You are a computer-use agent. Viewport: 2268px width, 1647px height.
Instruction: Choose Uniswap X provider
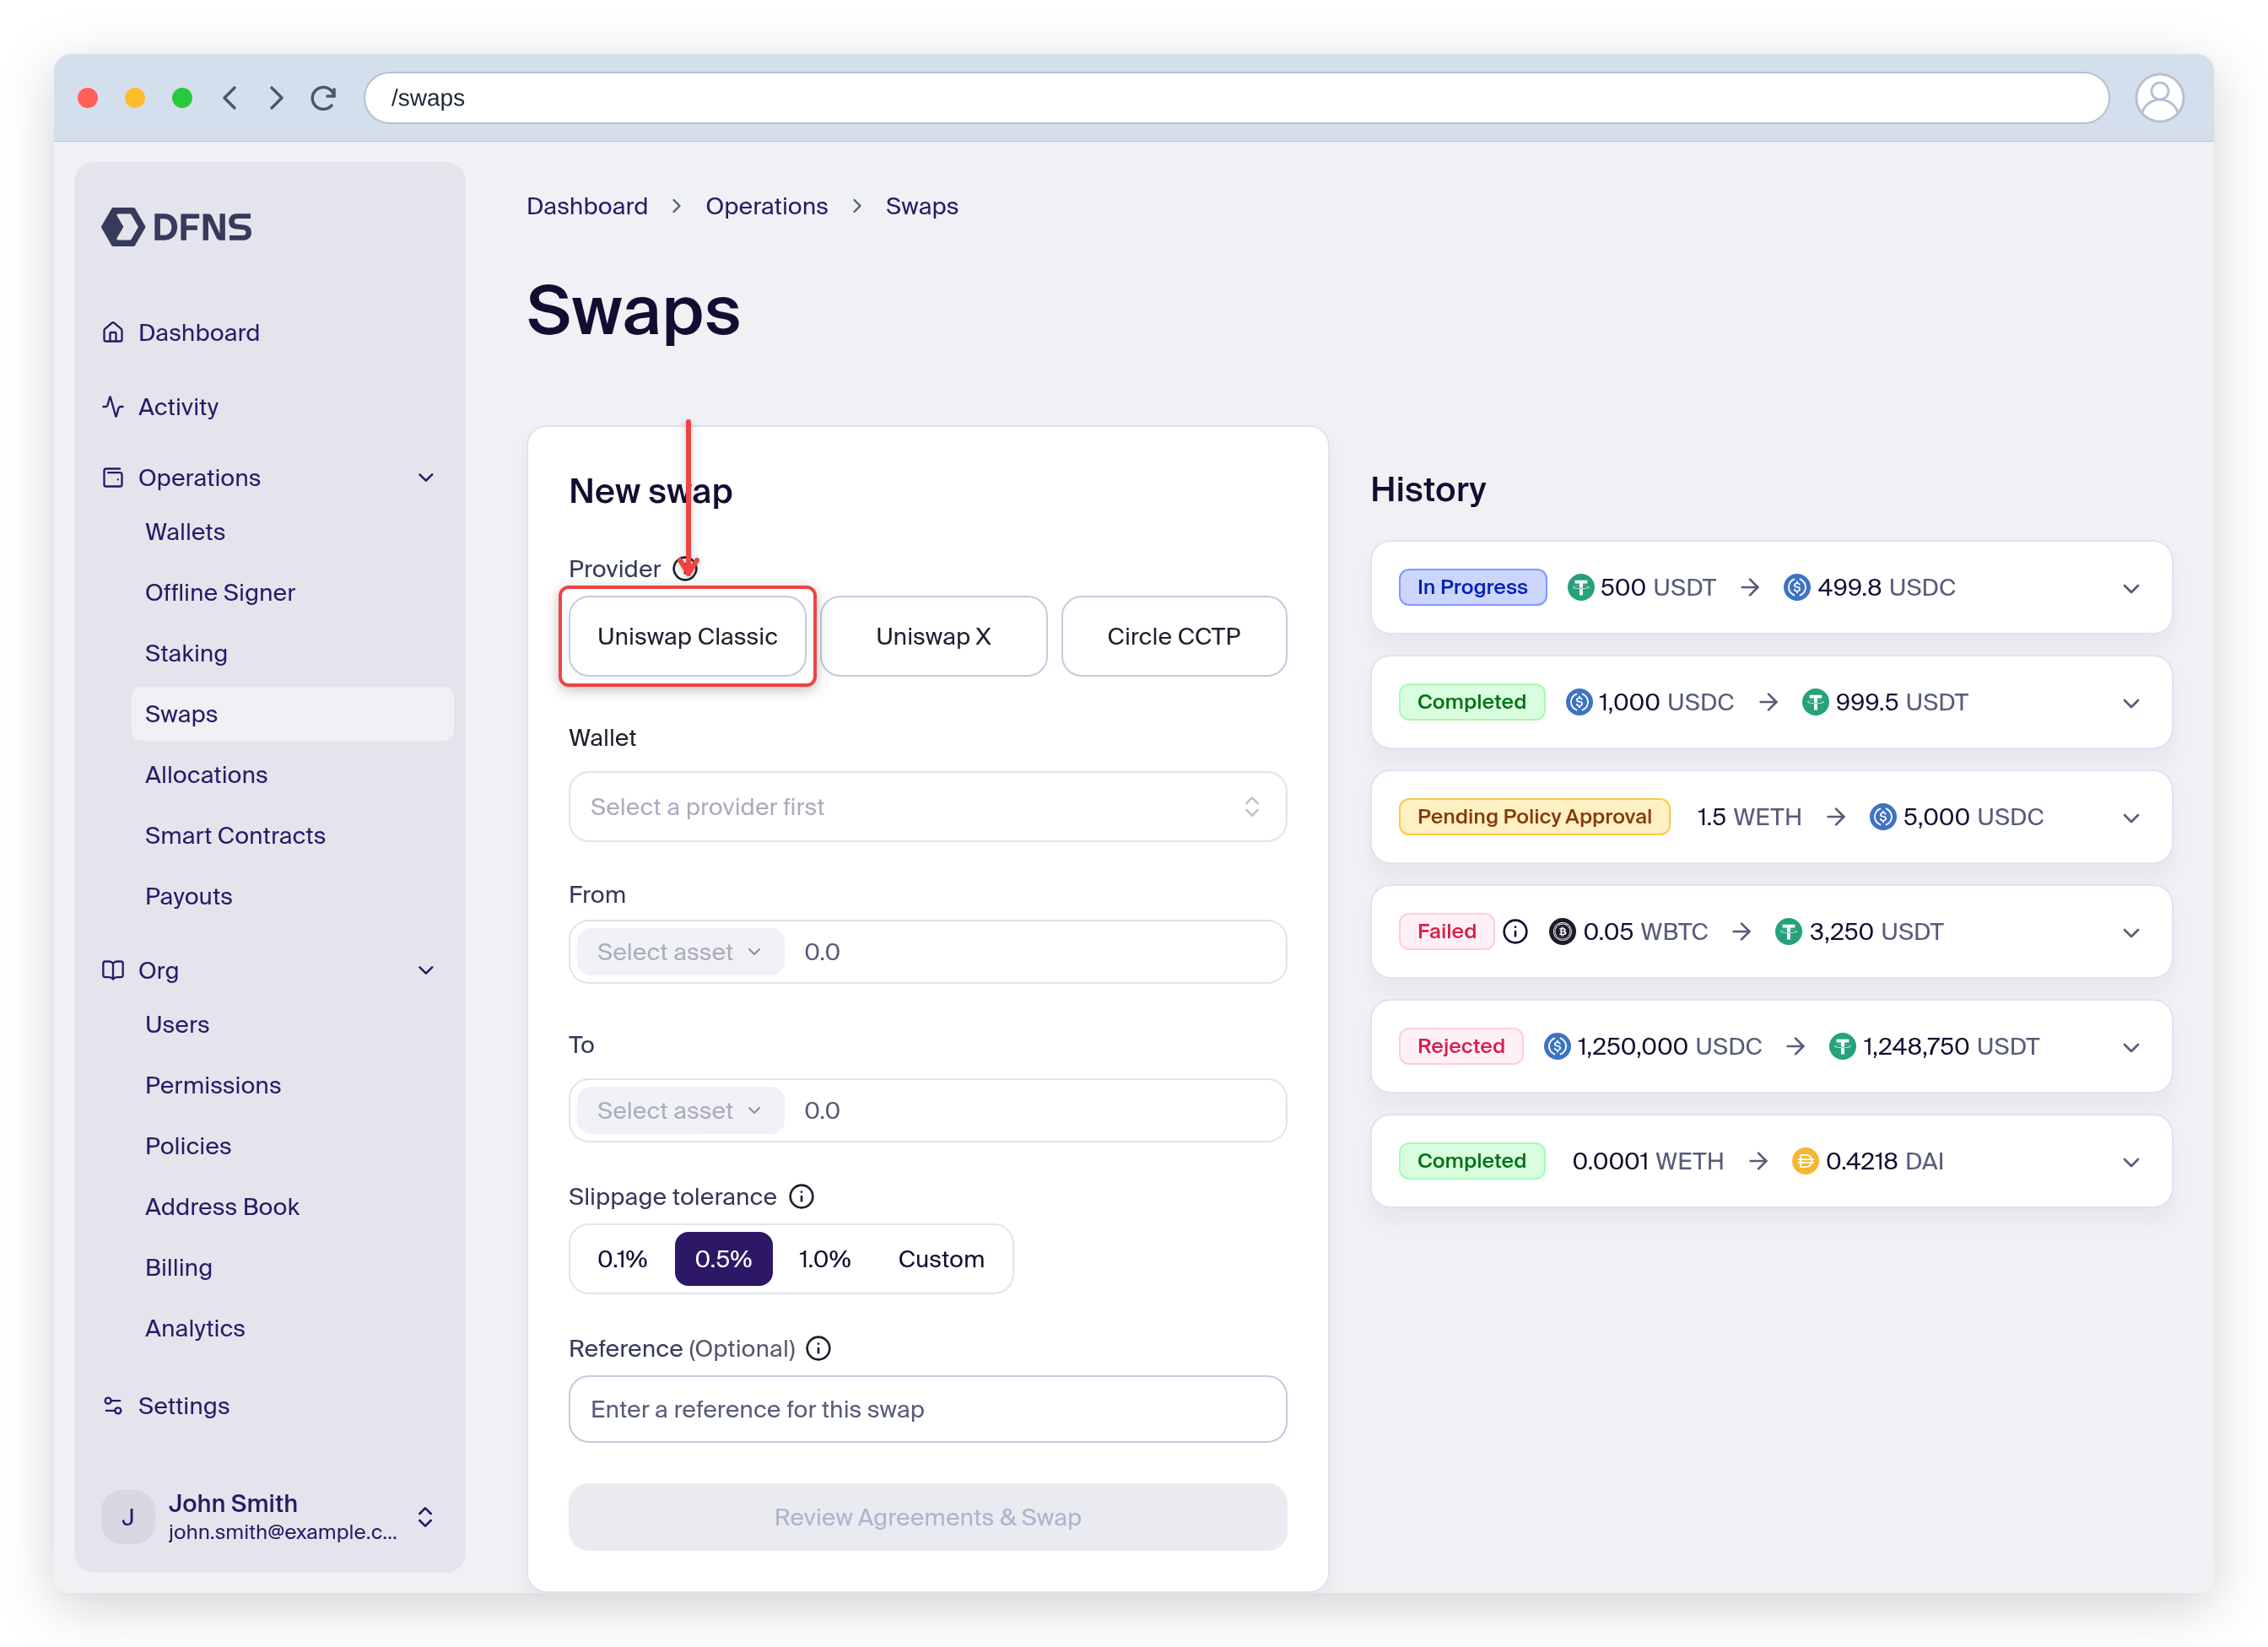[933, 636]
